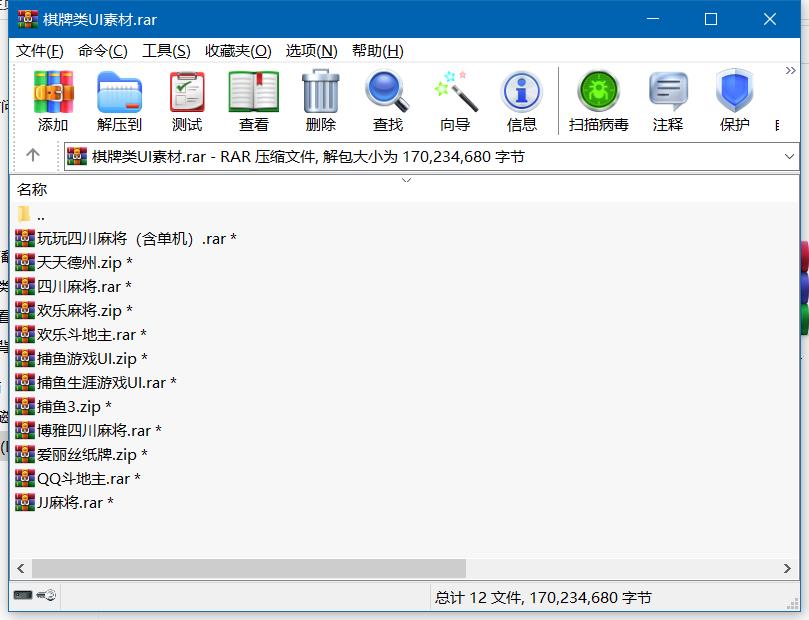The width and height of the screenshot is (809, 620).
Task: Click the parent folder ".." entry
Action: point(40,215)
